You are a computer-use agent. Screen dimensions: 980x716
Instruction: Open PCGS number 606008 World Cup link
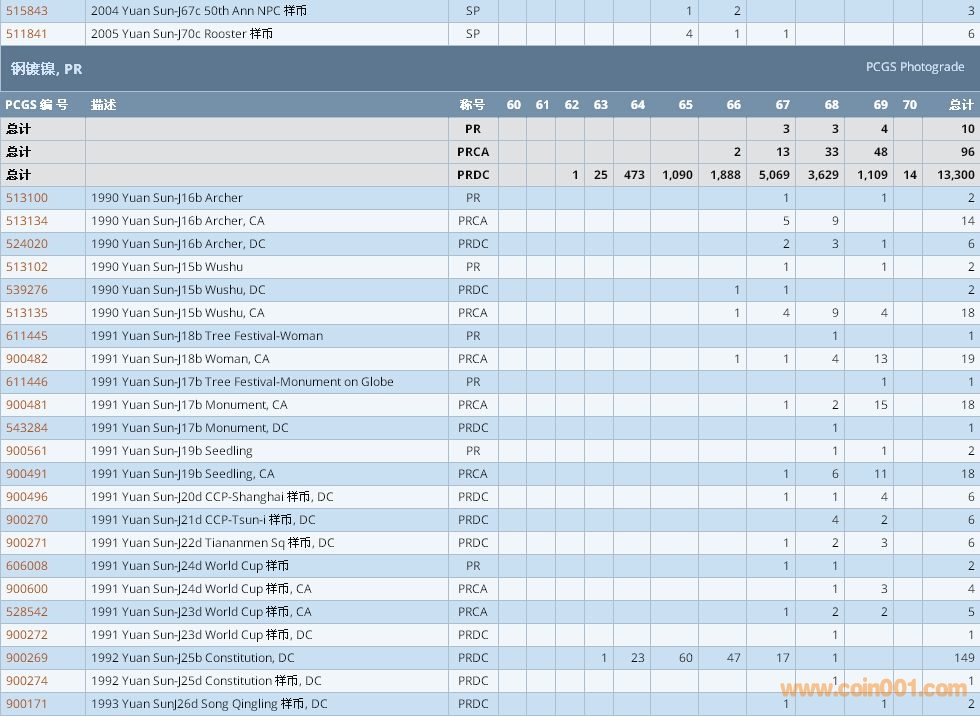click(27, 566)
